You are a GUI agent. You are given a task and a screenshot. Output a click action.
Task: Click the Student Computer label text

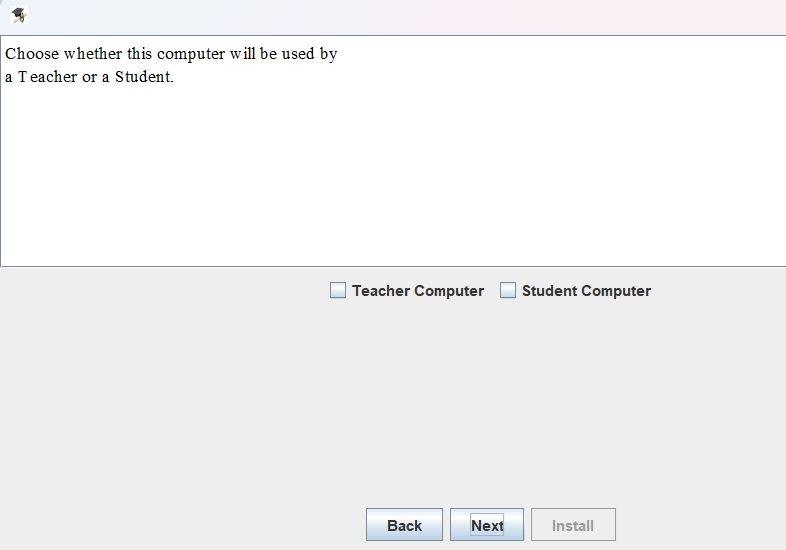pyautogui.click(x=586, y=291)
